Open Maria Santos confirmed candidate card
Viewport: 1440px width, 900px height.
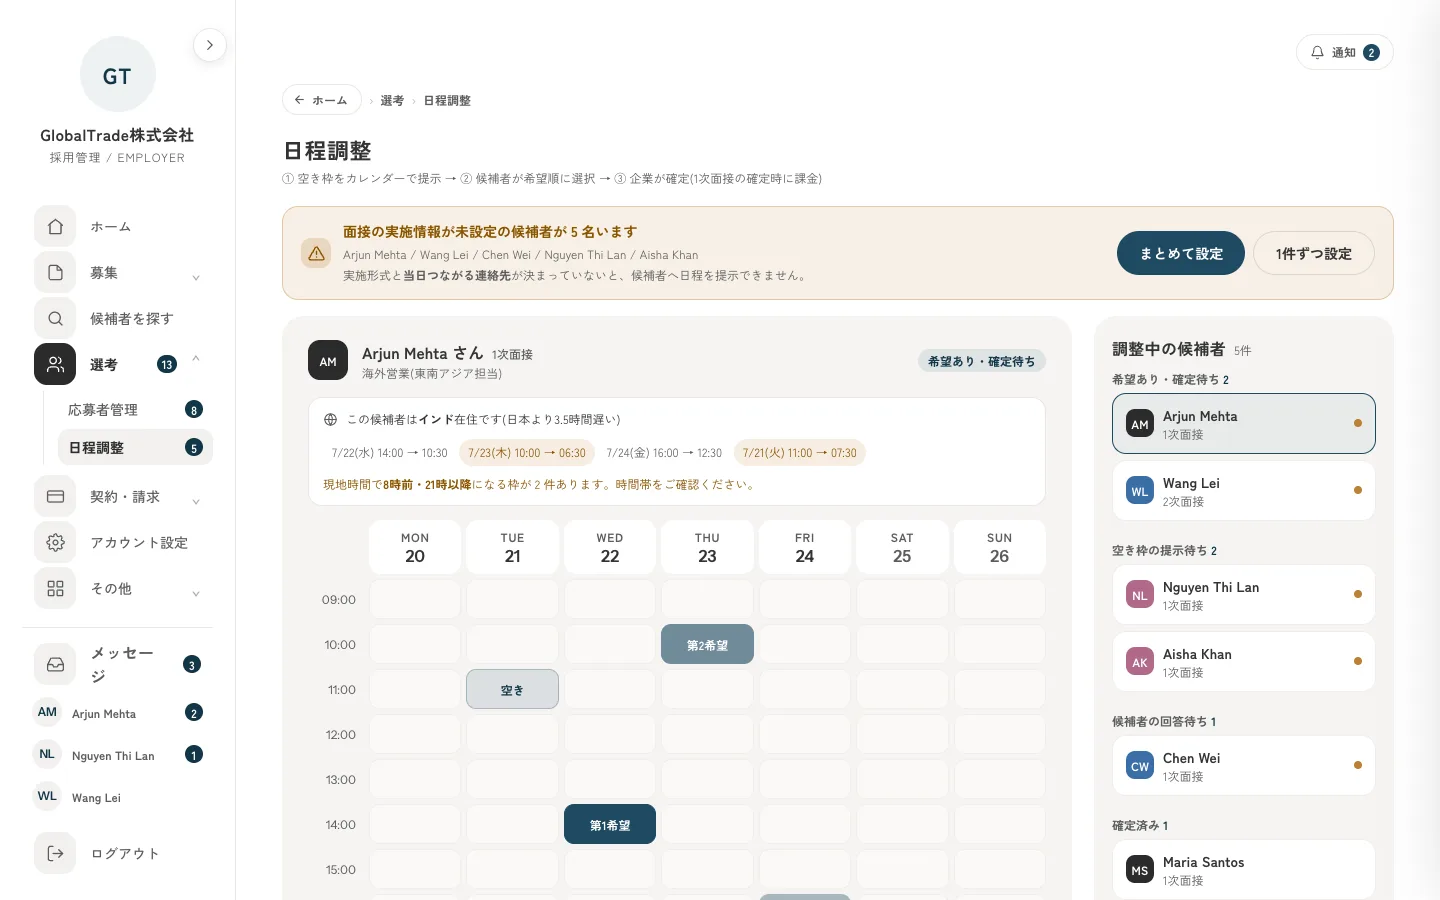(1244, 870)
